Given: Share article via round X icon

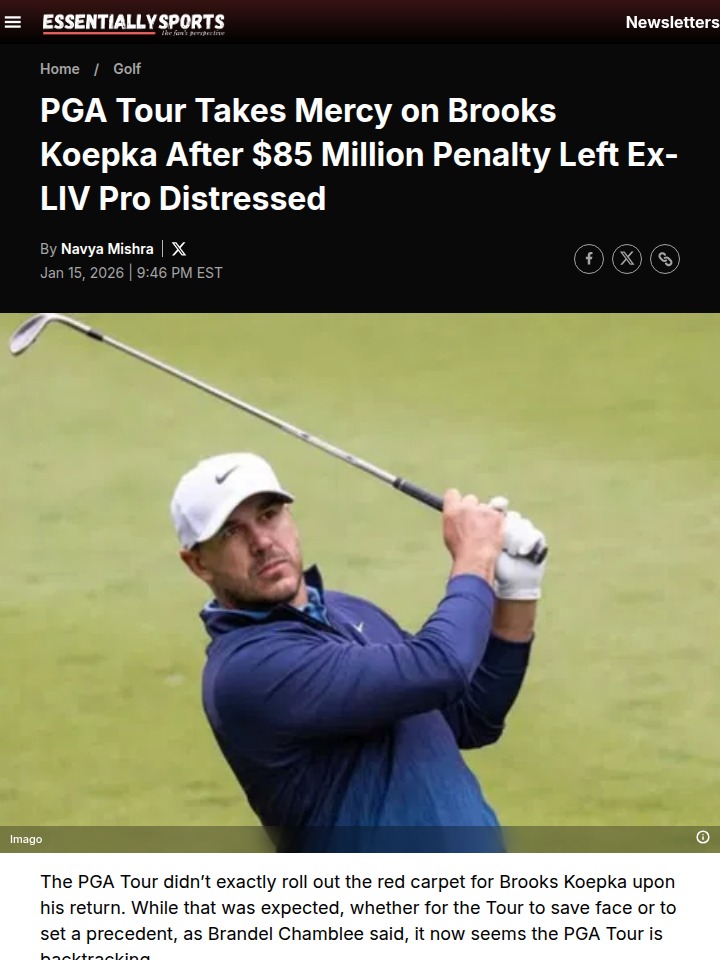Looking at the screenshot, I should pyautogui.click(x=627, y=258).
